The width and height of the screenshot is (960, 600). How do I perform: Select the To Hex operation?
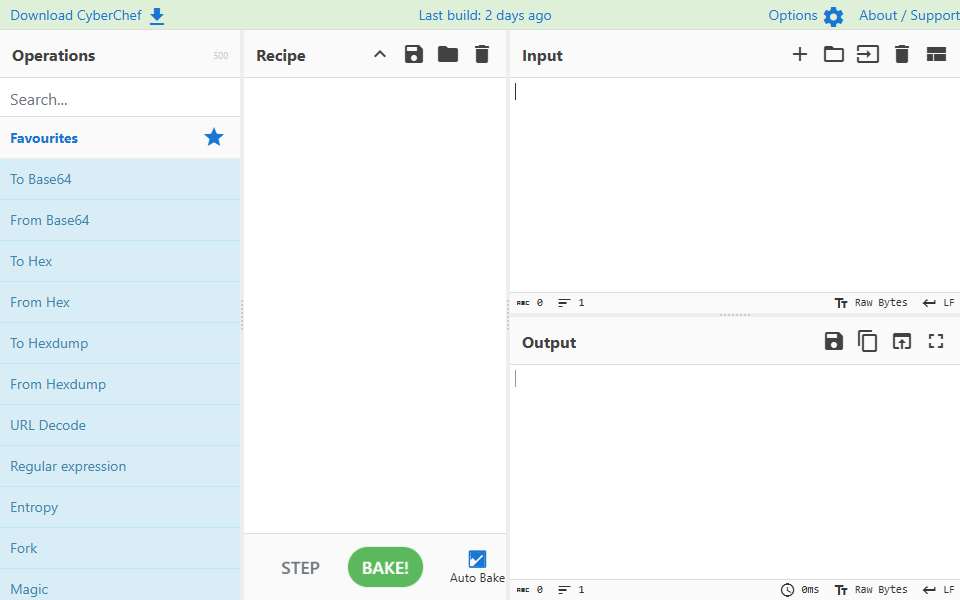(120, 261)
